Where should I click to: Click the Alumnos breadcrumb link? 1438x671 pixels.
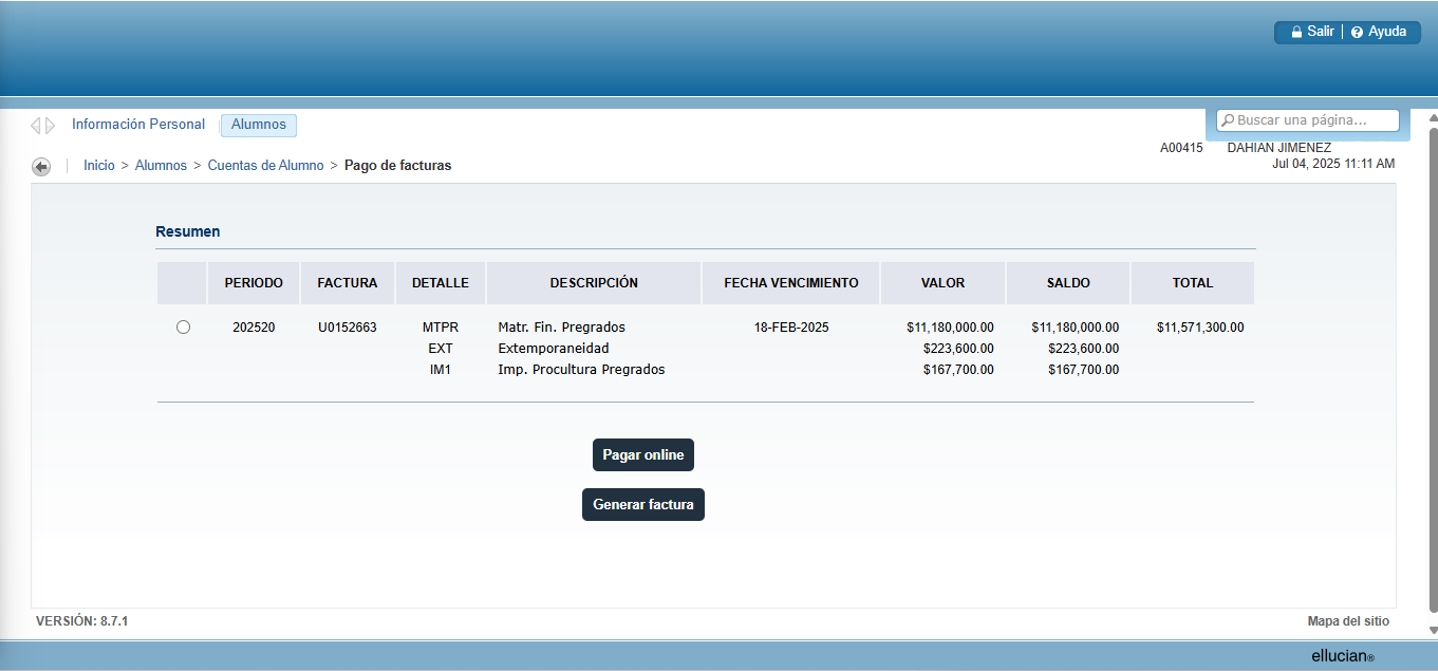(161, 166)
